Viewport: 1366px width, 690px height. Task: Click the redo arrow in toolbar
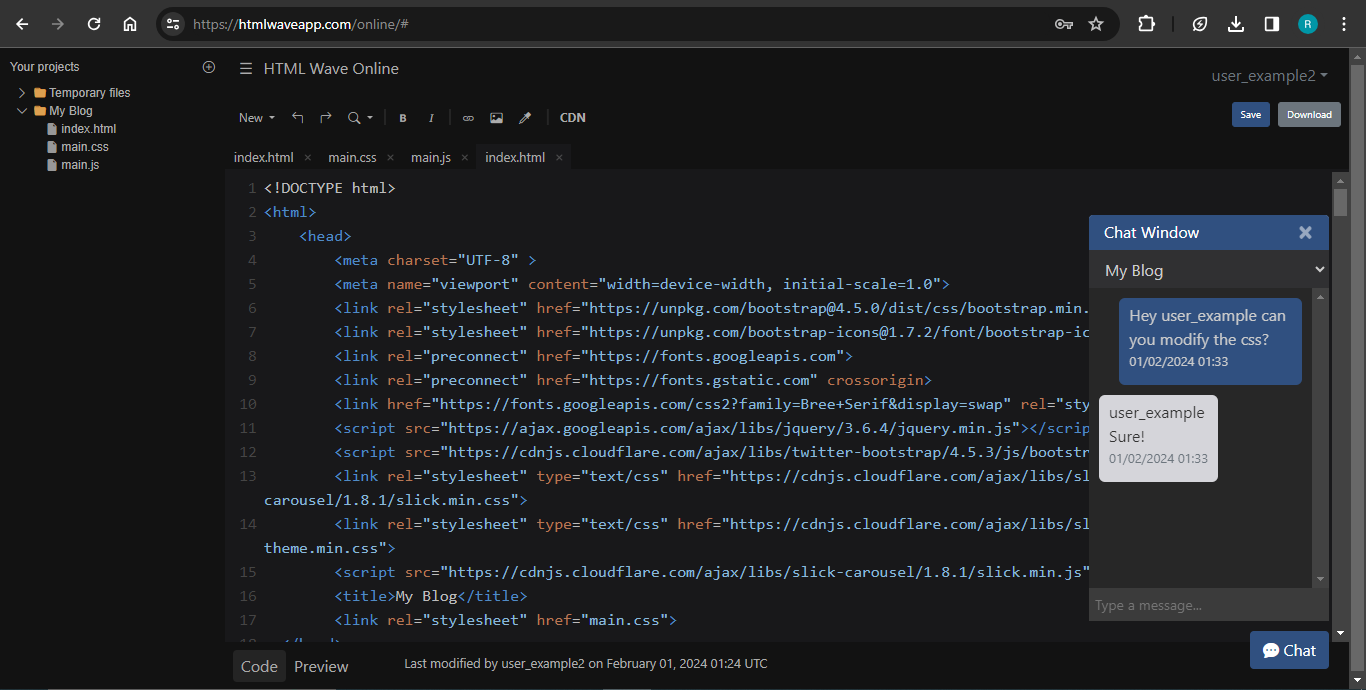coord(325,118)
